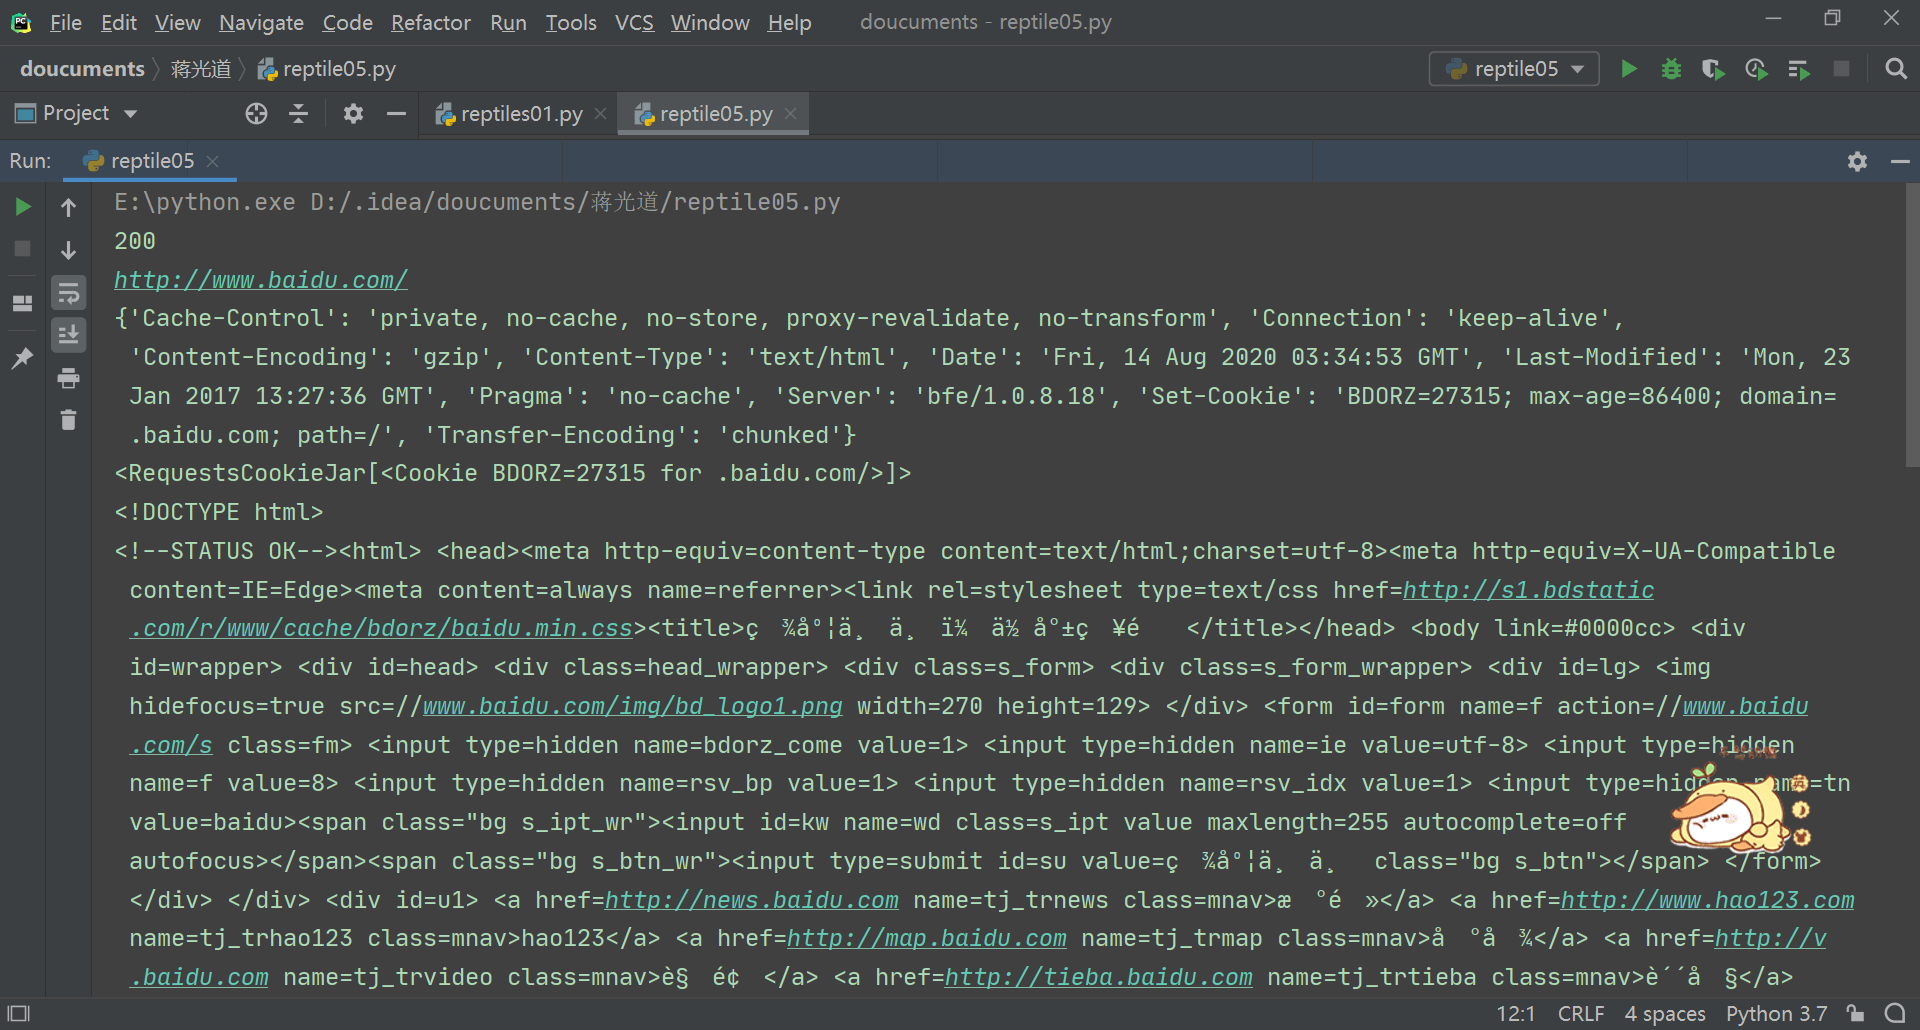Open Run panel settings gear
This screenshot has width=1920, height=1030.
click(x=1857, y=161)
